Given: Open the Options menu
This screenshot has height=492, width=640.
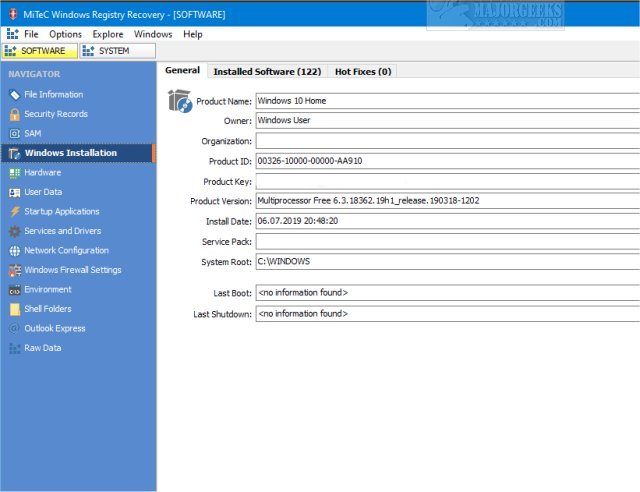Looking at the screenshot, I should [x=65, y=34].
